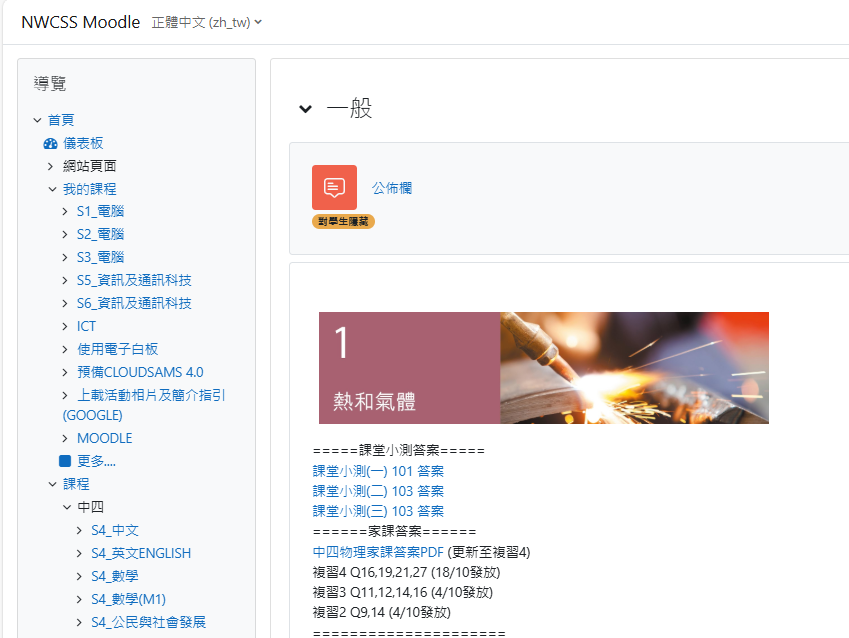Collapse the 首頁 navigation tree
The height and width of the screenshot is (638, 849).
(x=37, y=120)
